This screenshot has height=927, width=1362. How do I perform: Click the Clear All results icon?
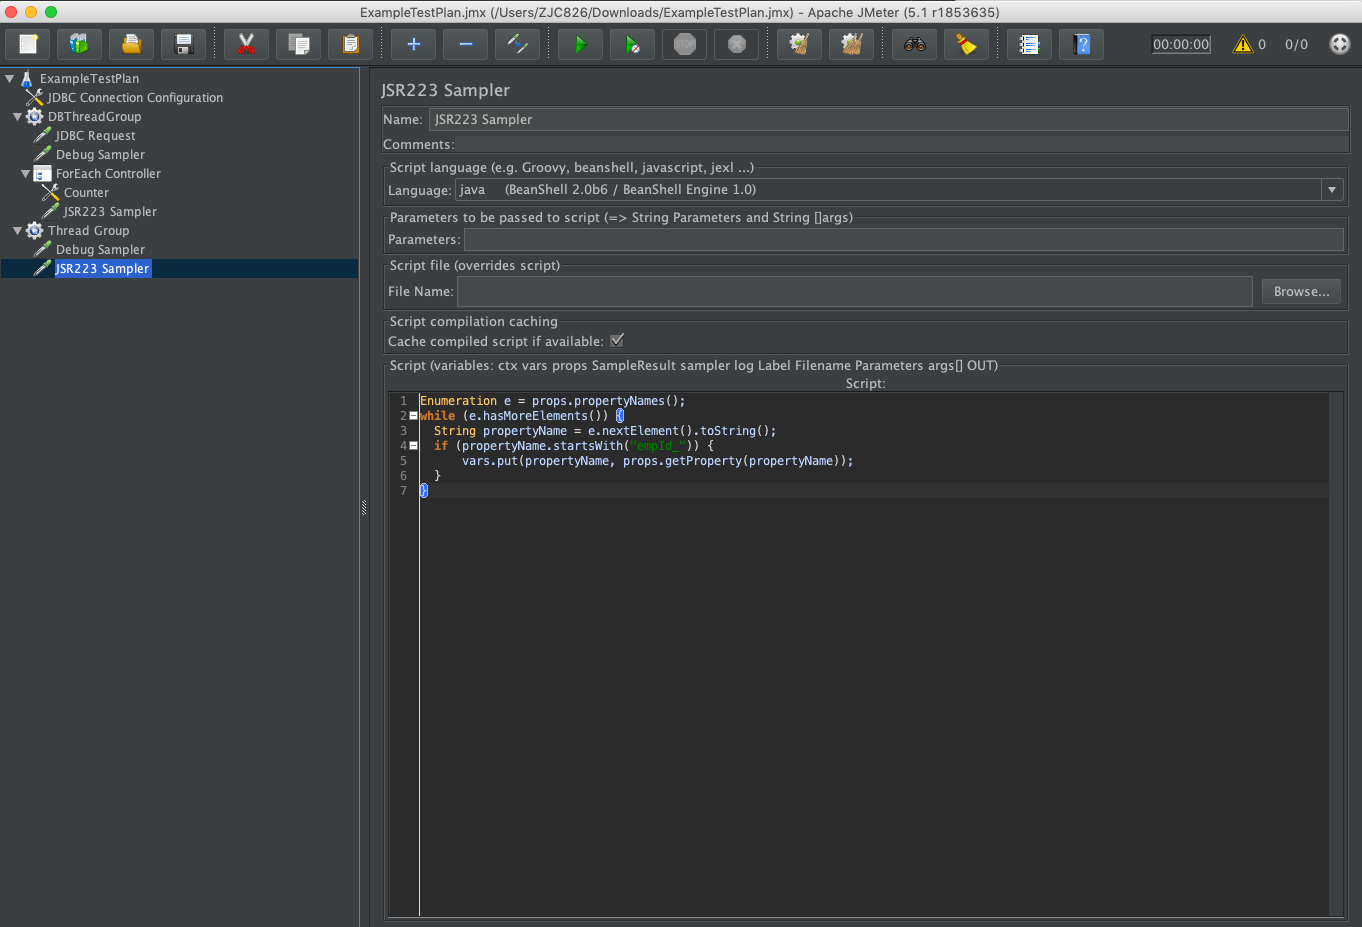click(x=851, y=44)
